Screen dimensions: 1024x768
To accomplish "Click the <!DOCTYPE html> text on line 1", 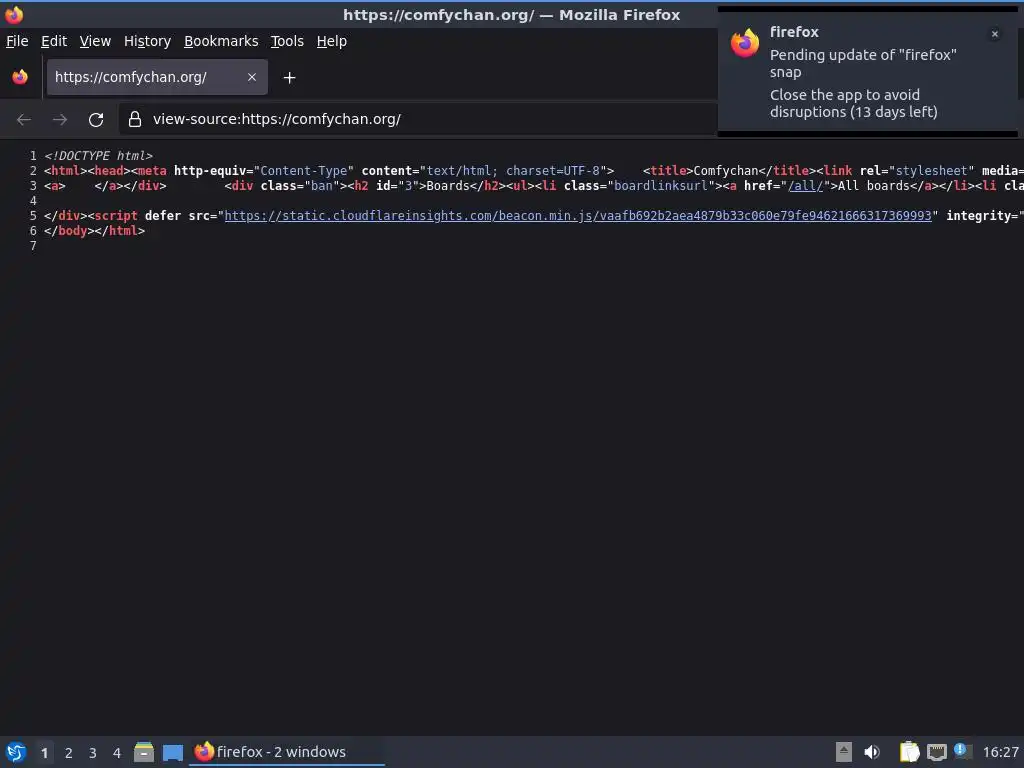I will (x=99, y=155).
